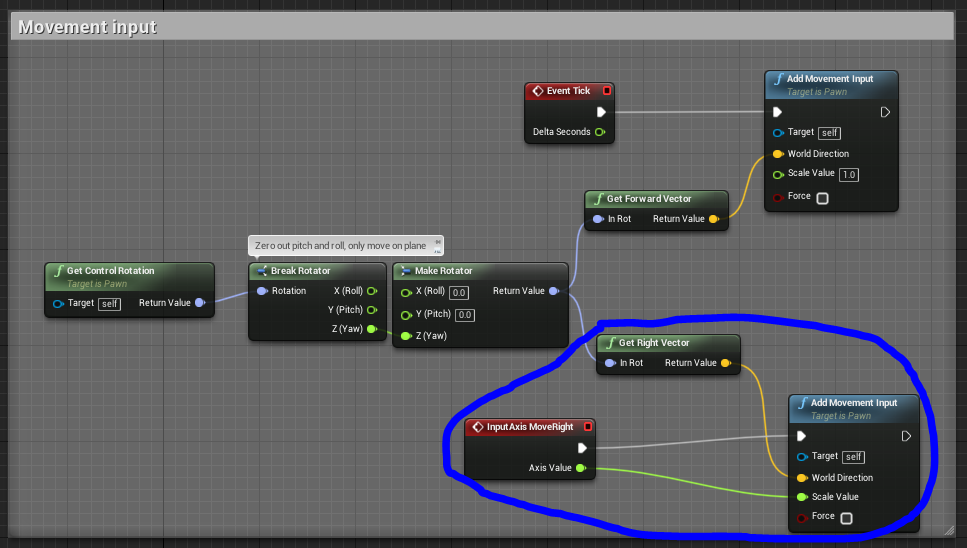Click the Y (Pitch) 0.0 value field
The width and height of the screenshot is (967, 548).
pos(464,315)
